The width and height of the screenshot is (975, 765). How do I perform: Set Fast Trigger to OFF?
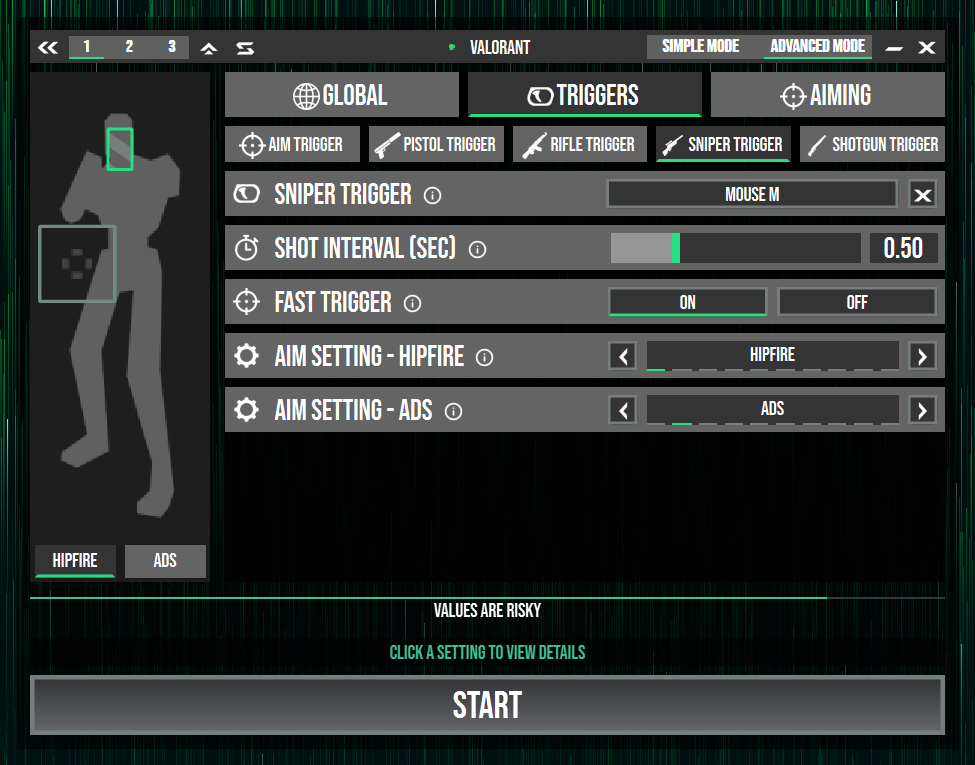857,302
